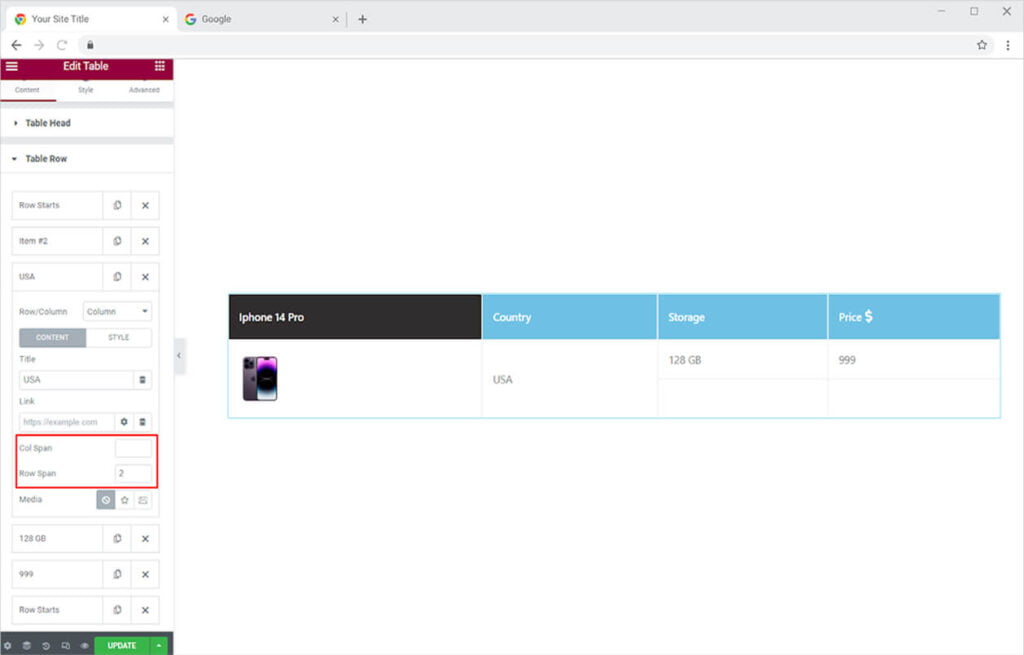The width and height of the screenshot is (1024, 655).
Task: Open the Row/Column dropdown
Action: 117,312
